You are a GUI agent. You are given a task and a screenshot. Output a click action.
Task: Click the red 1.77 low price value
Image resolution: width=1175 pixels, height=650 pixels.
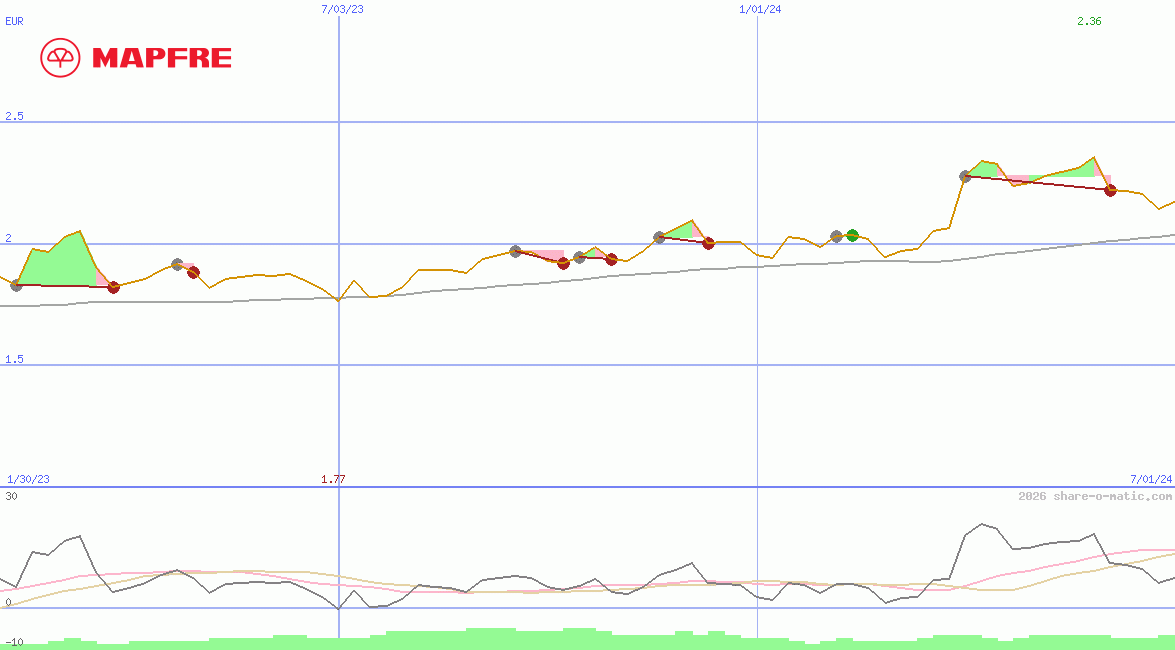333,479
